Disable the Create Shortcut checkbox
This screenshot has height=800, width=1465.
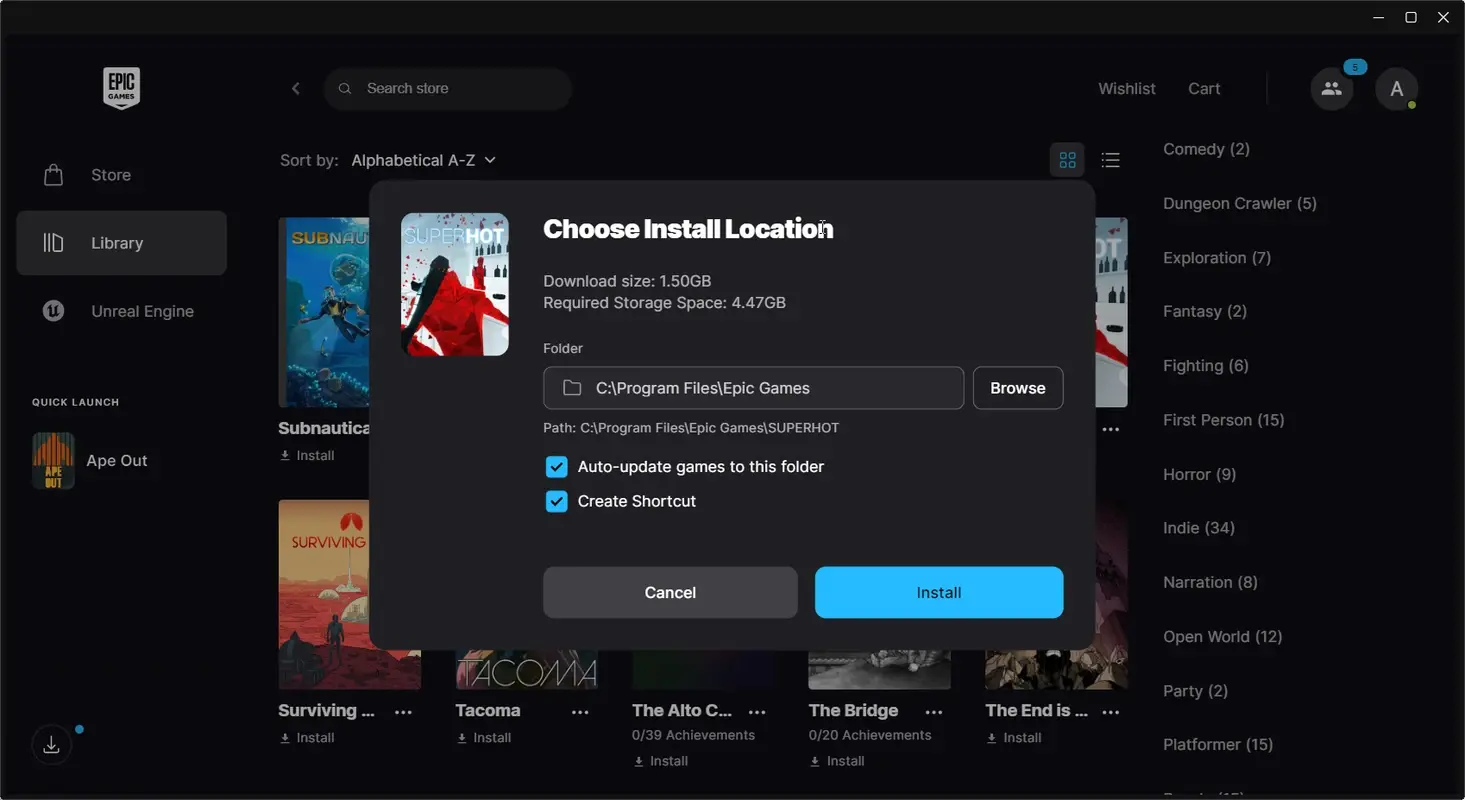[556, 501]
